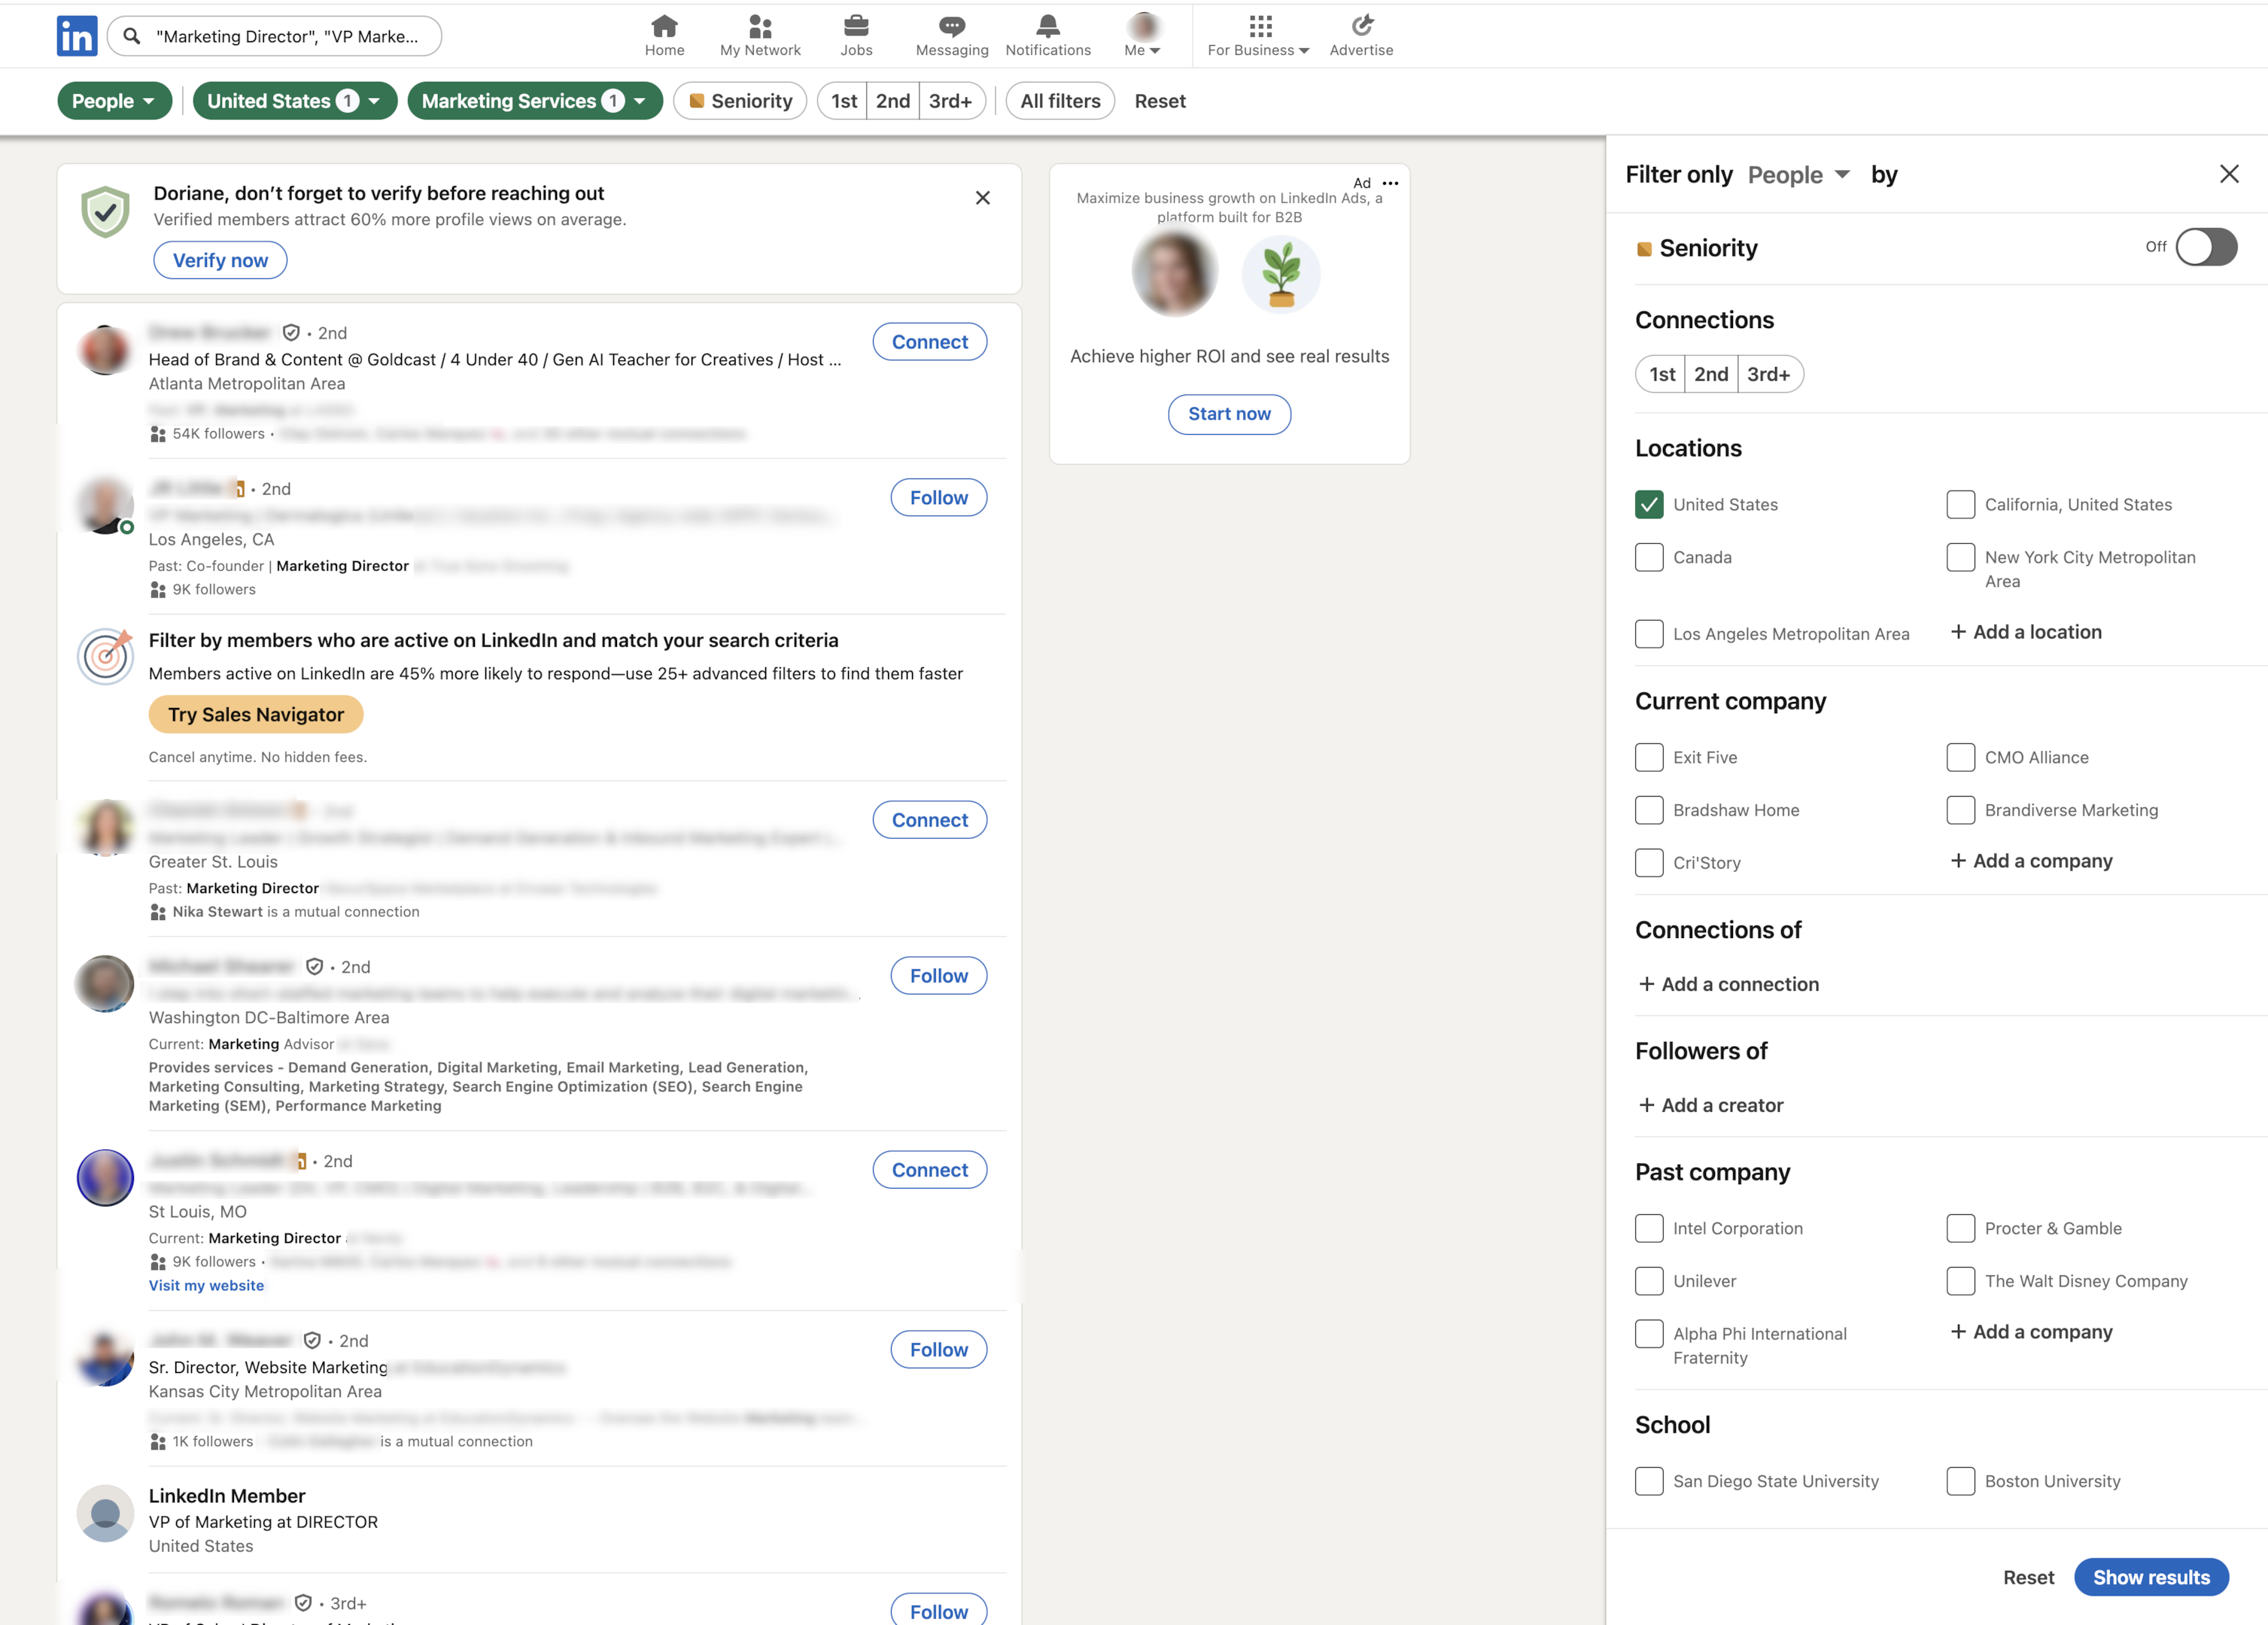Check the Procter & Gamble past company
The width and height of the screenshot is (2268, 1625).
click(1960, 1228)
